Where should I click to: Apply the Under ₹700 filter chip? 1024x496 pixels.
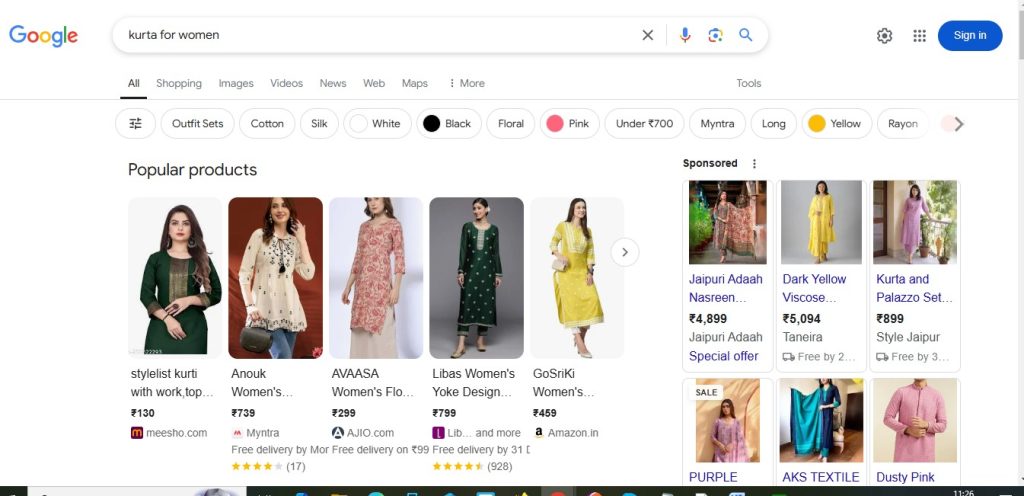644,123
